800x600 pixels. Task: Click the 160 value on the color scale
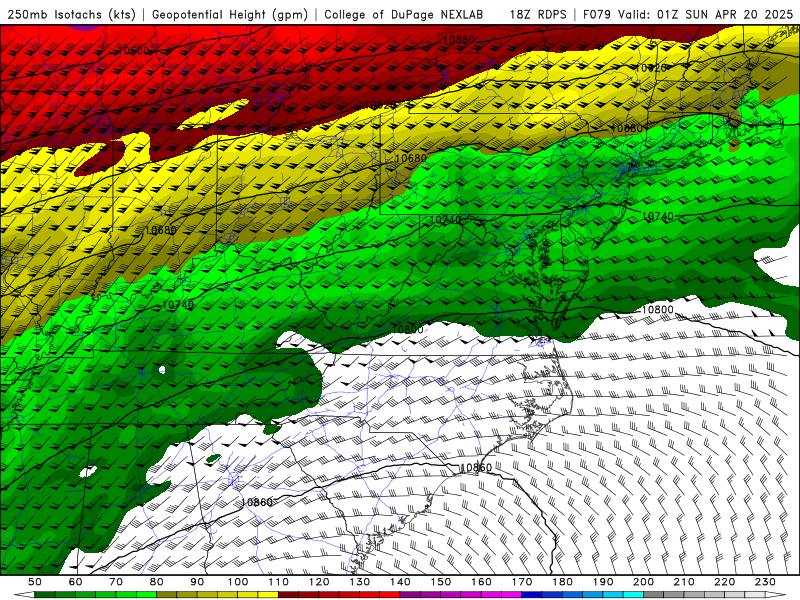[481, 582]
